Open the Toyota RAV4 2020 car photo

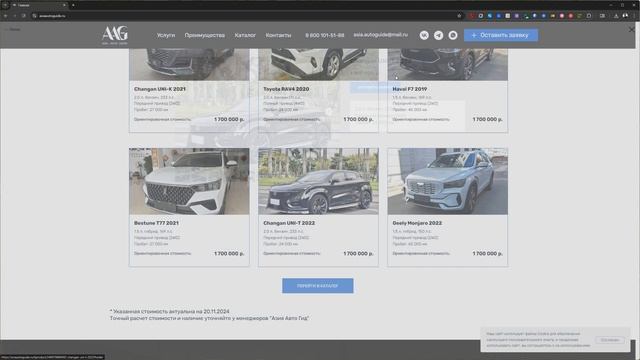(x=318, y=64)
